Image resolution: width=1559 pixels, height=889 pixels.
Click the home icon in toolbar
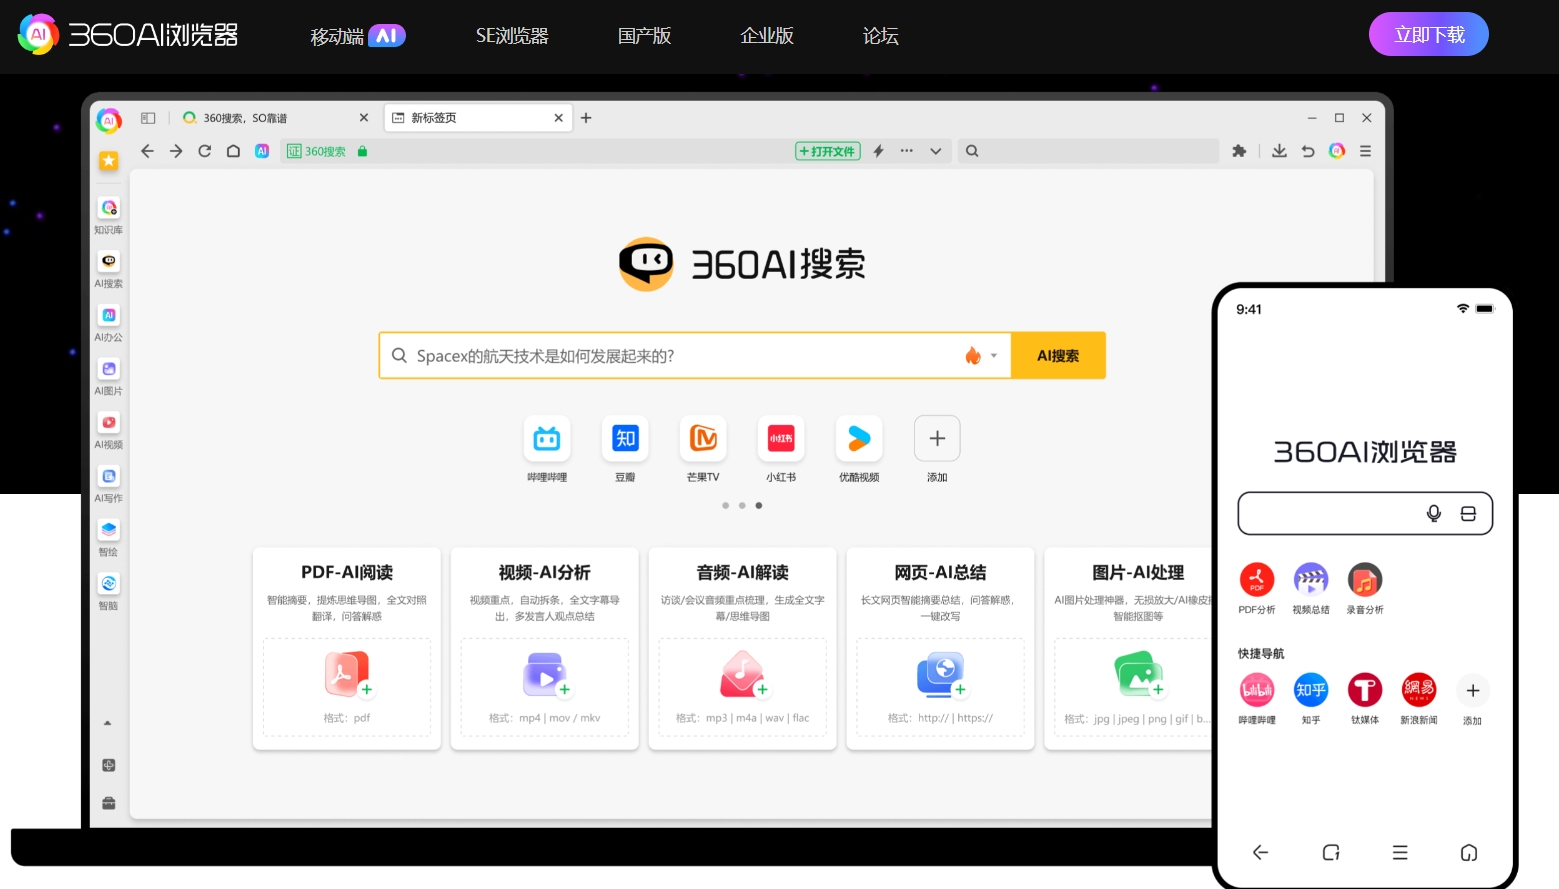233,151
